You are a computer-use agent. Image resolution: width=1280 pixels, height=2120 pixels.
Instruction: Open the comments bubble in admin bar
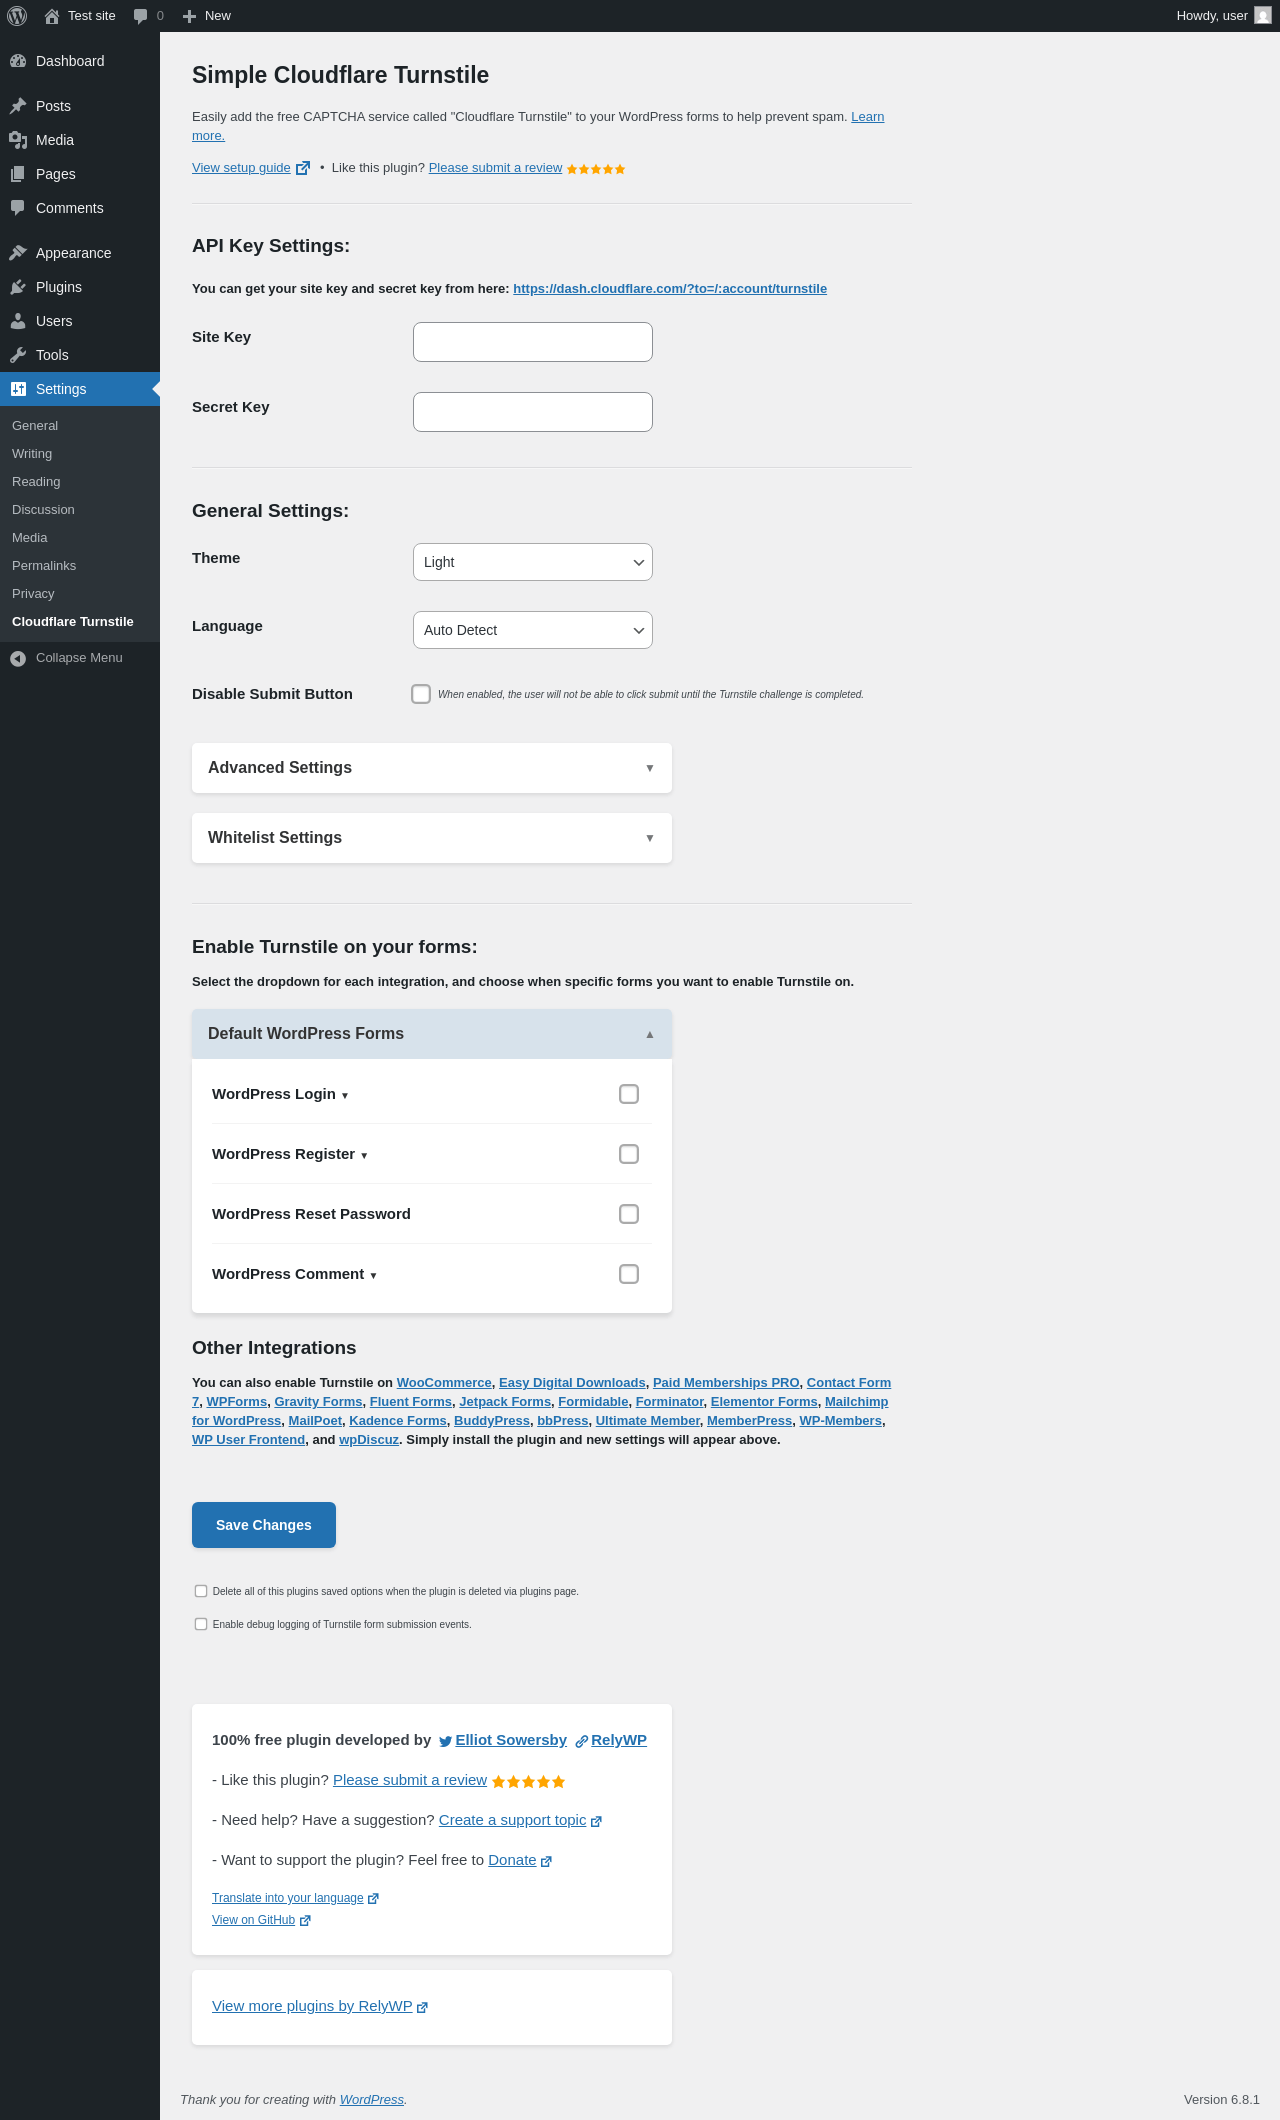tap(141, 16)
